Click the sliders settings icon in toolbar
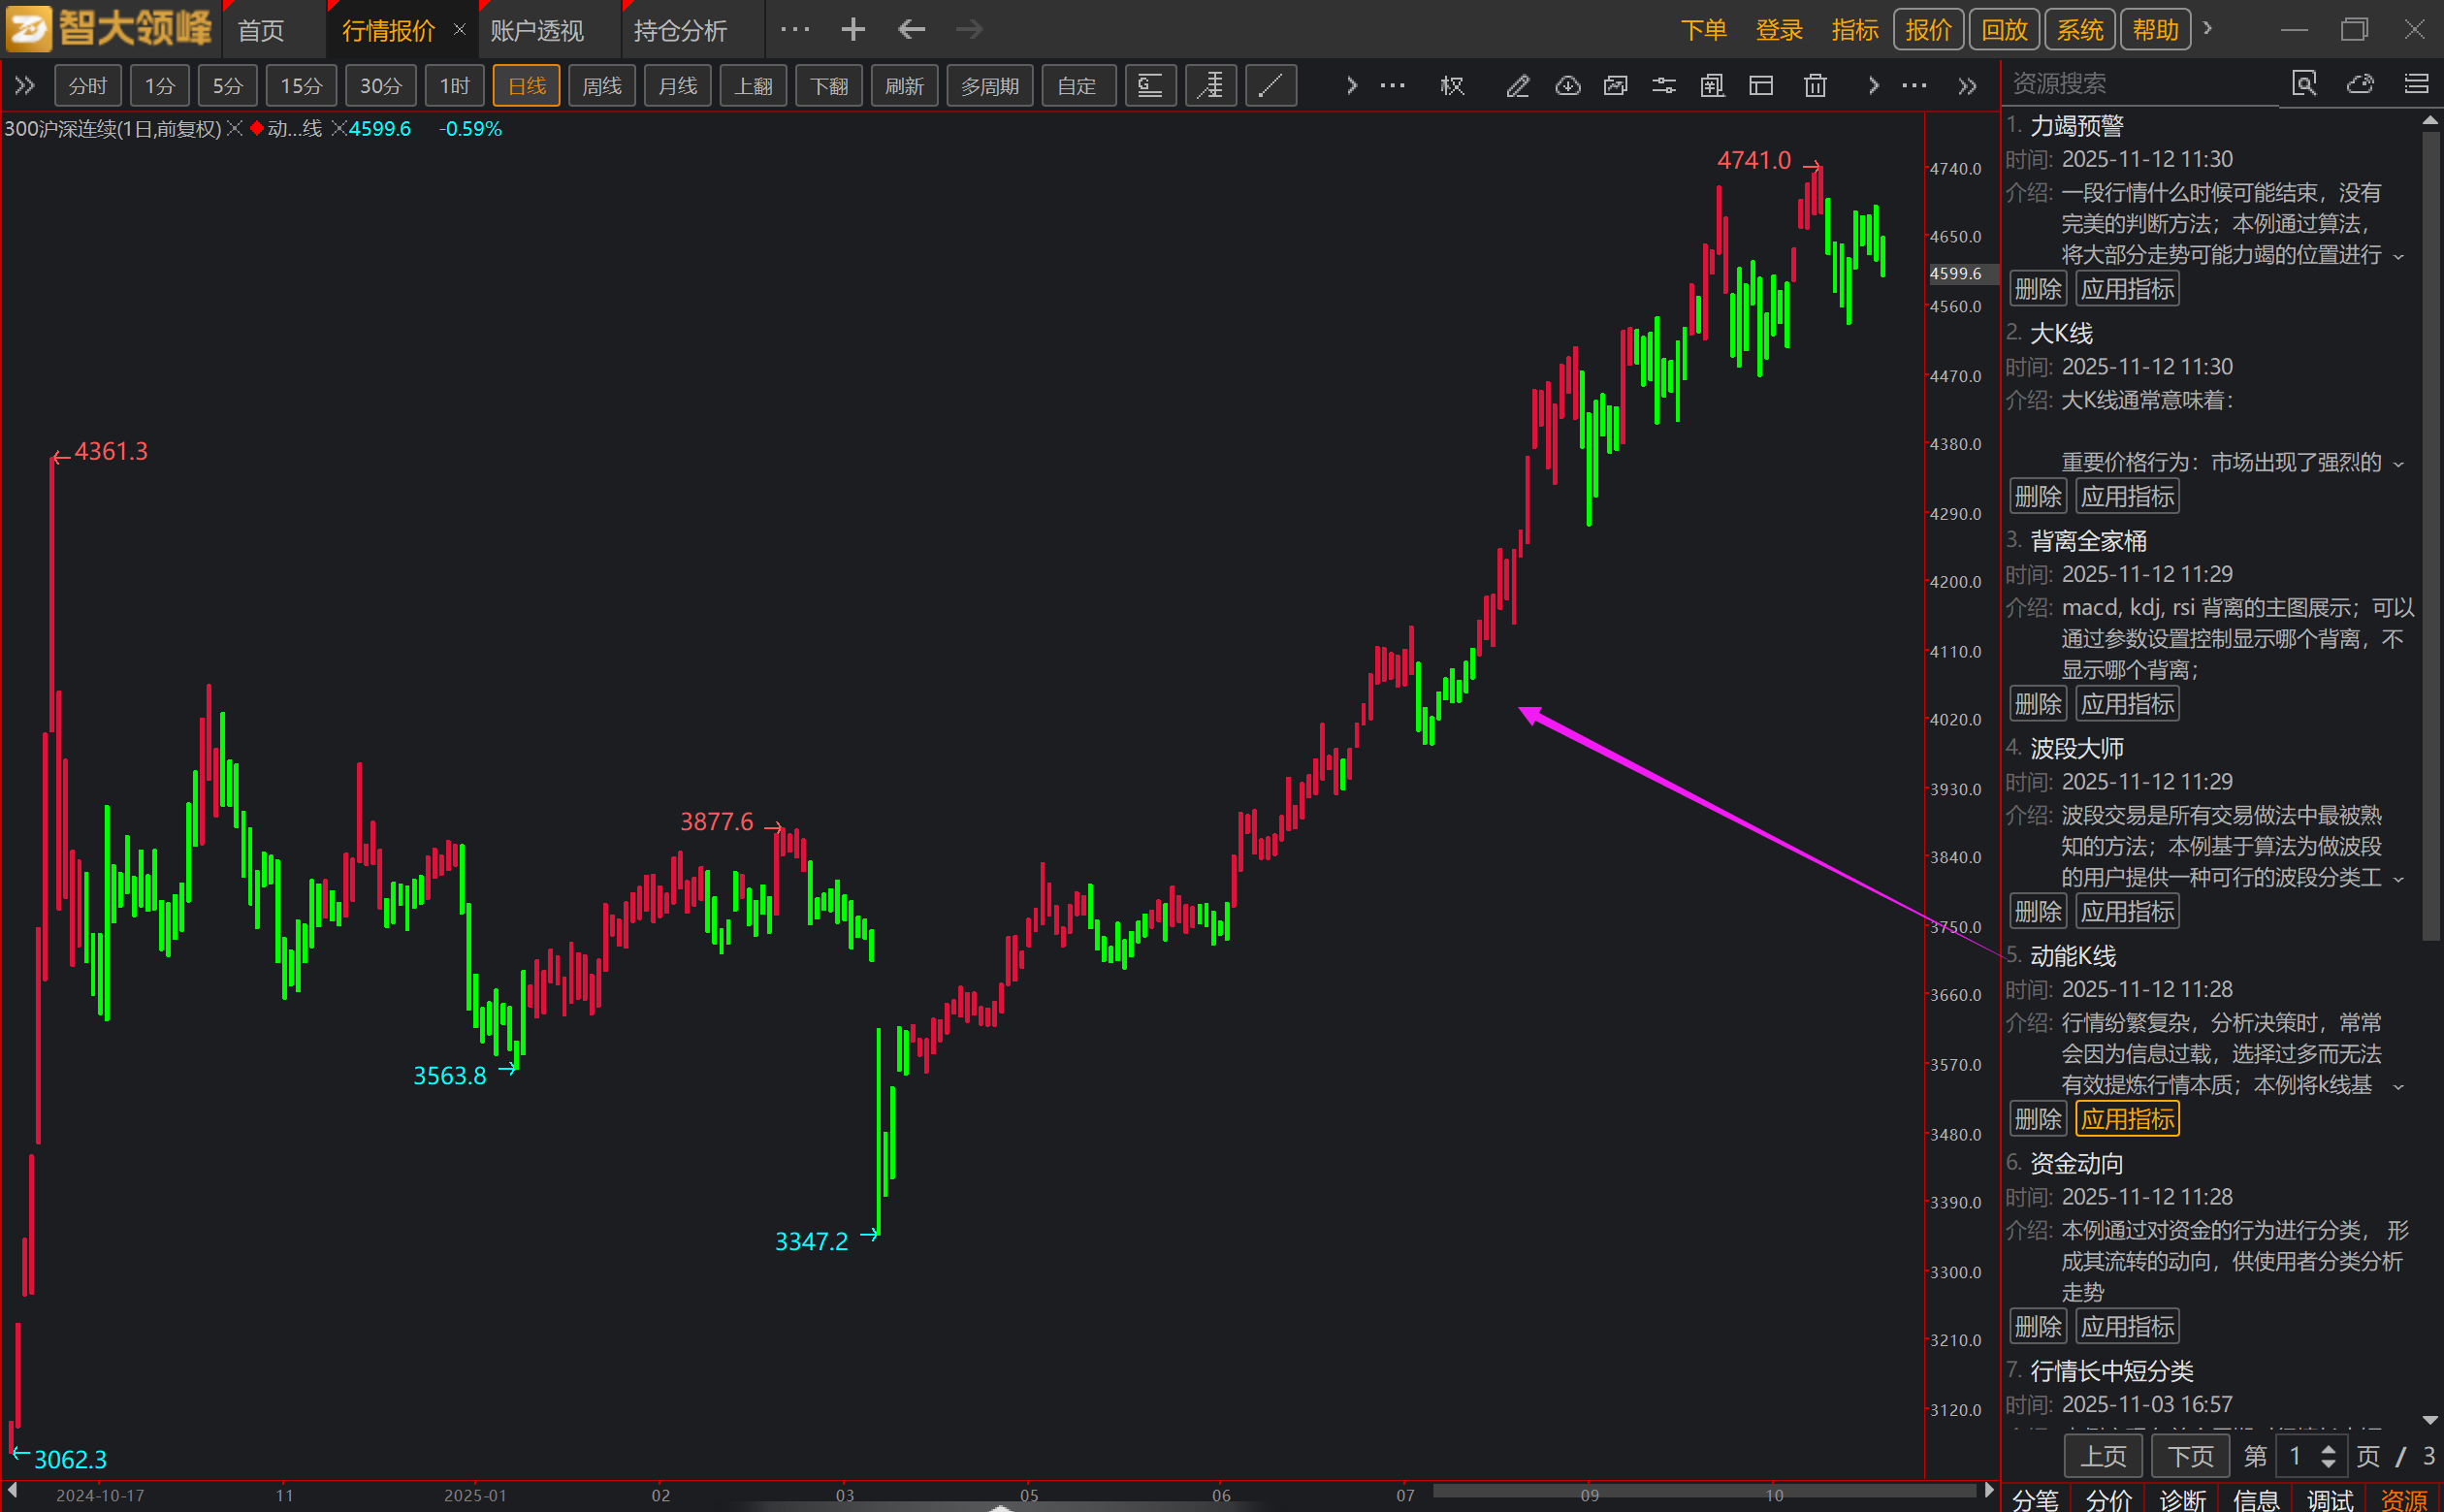 tap(1664, 86)
